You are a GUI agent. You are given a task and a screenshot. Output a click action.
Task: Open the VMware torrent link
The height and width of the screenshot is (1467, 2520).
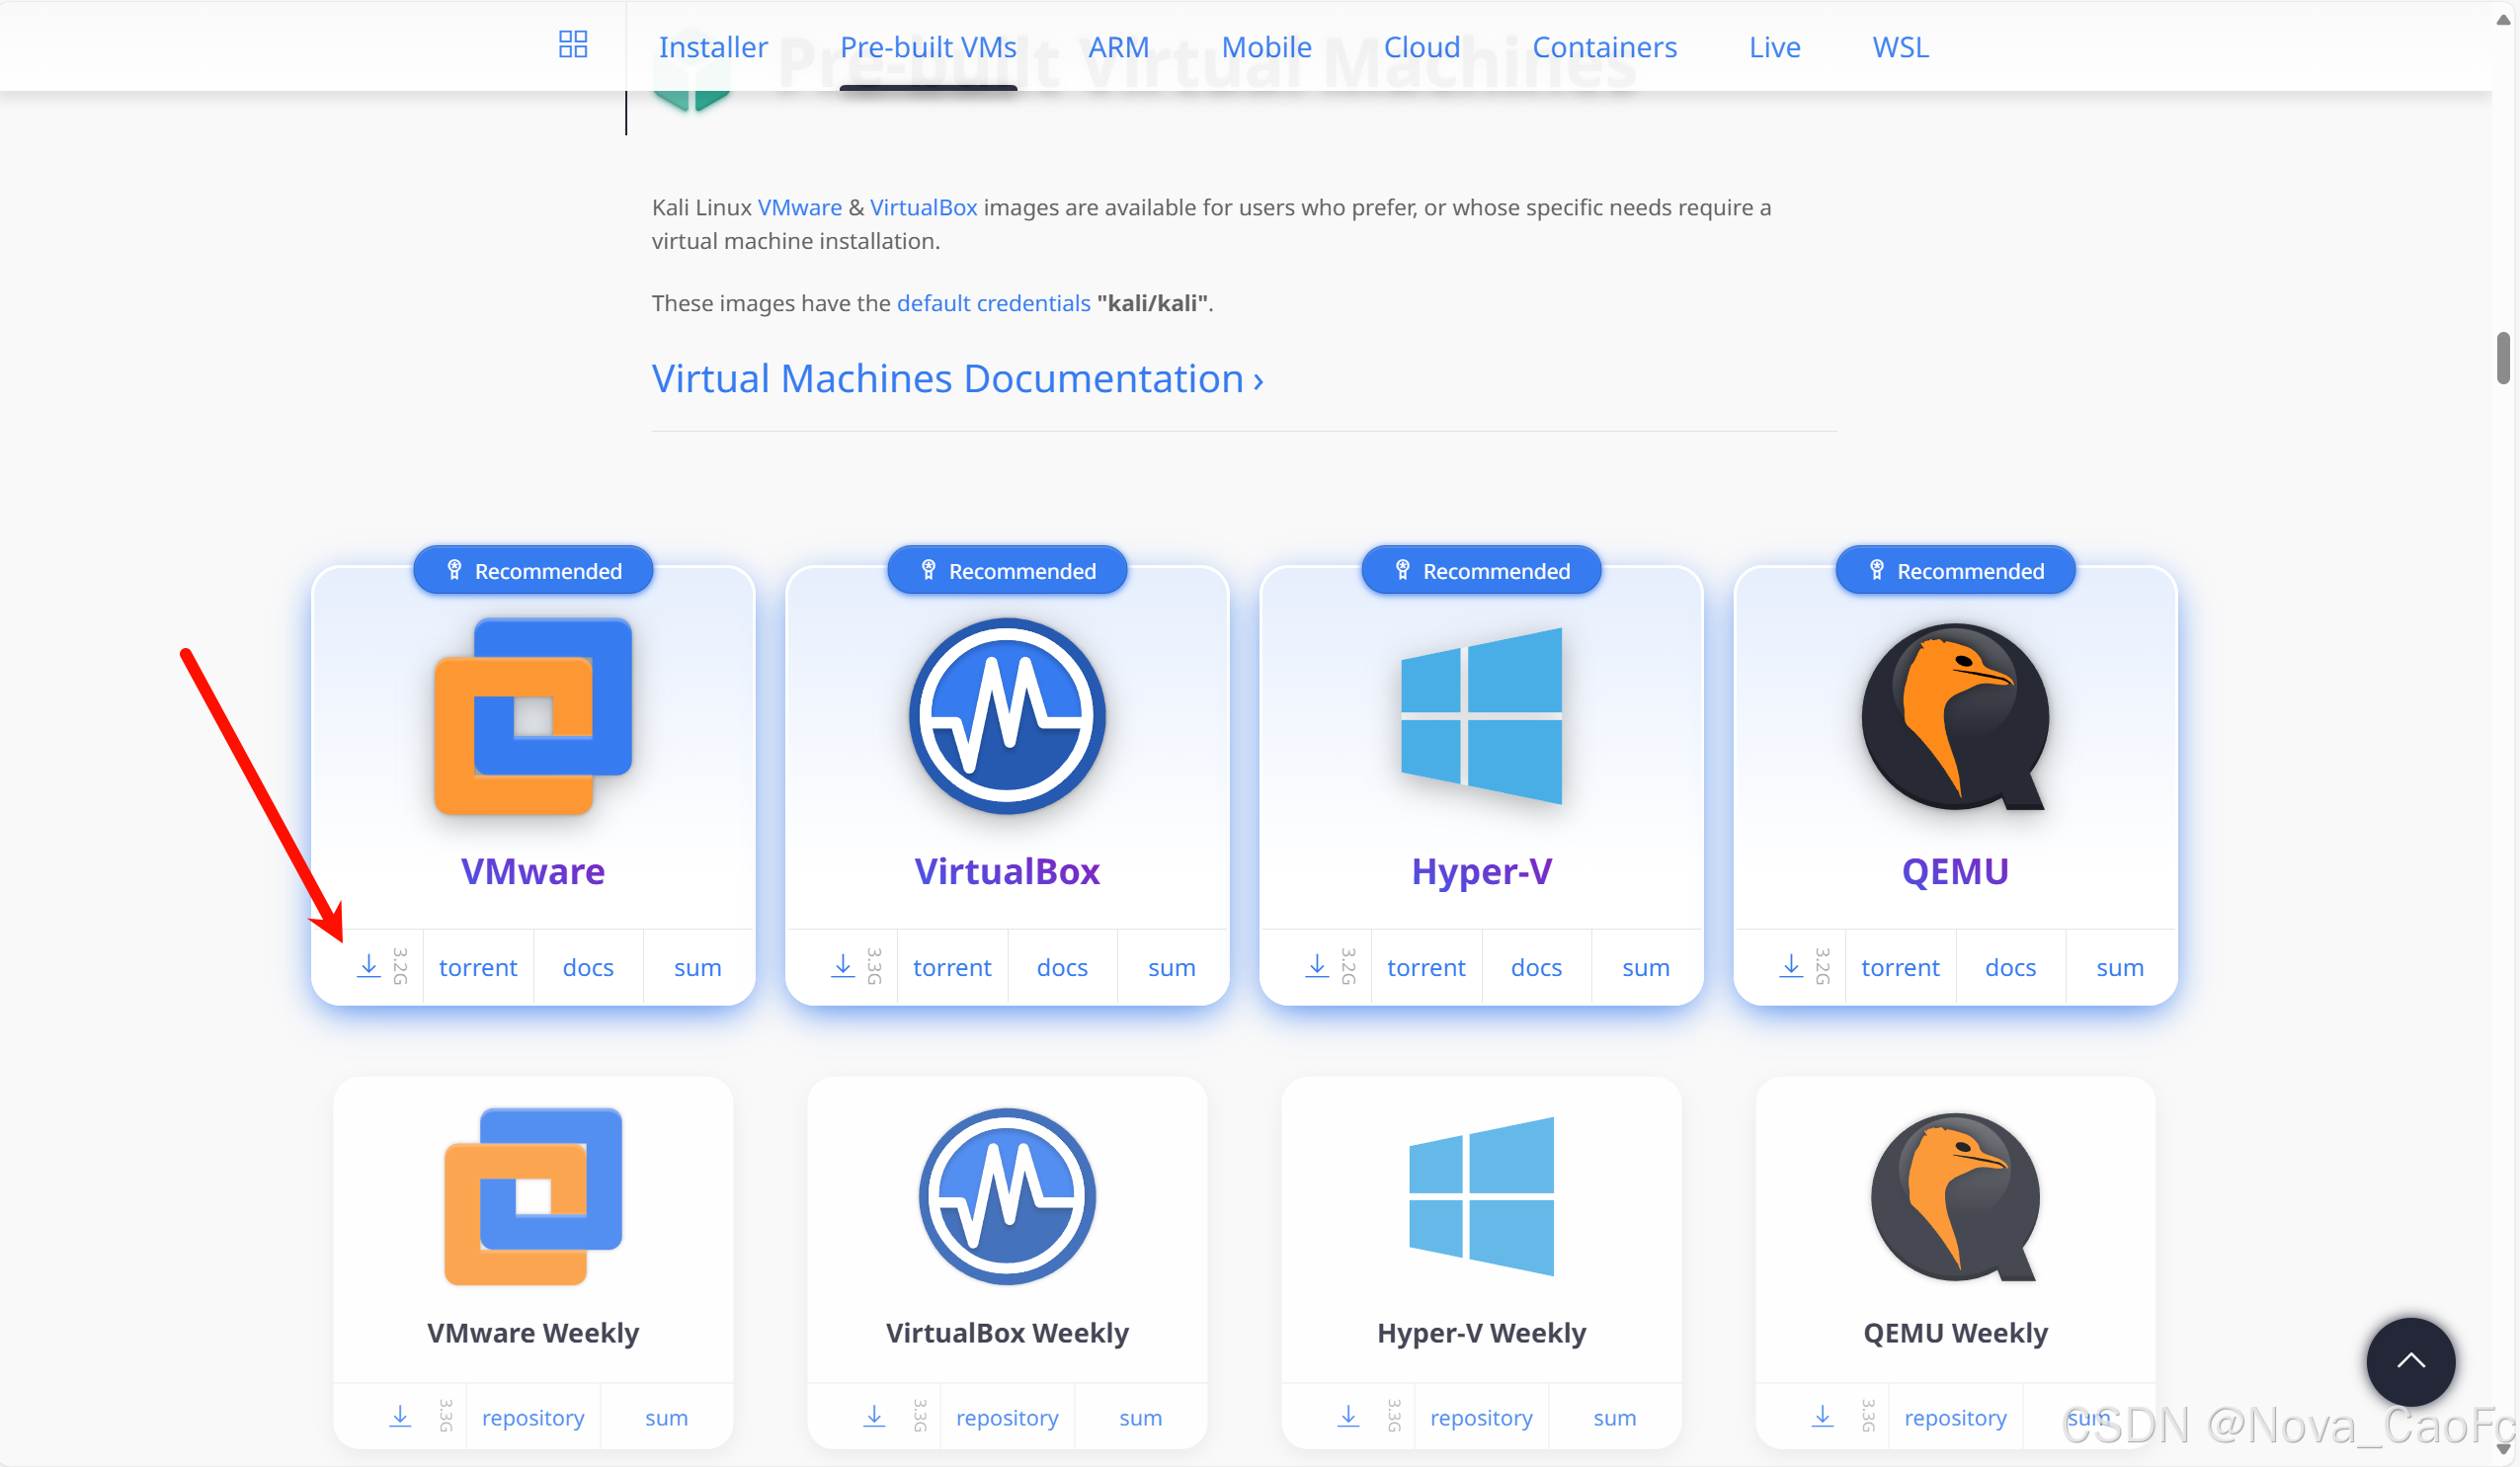(x=478, y=967)
